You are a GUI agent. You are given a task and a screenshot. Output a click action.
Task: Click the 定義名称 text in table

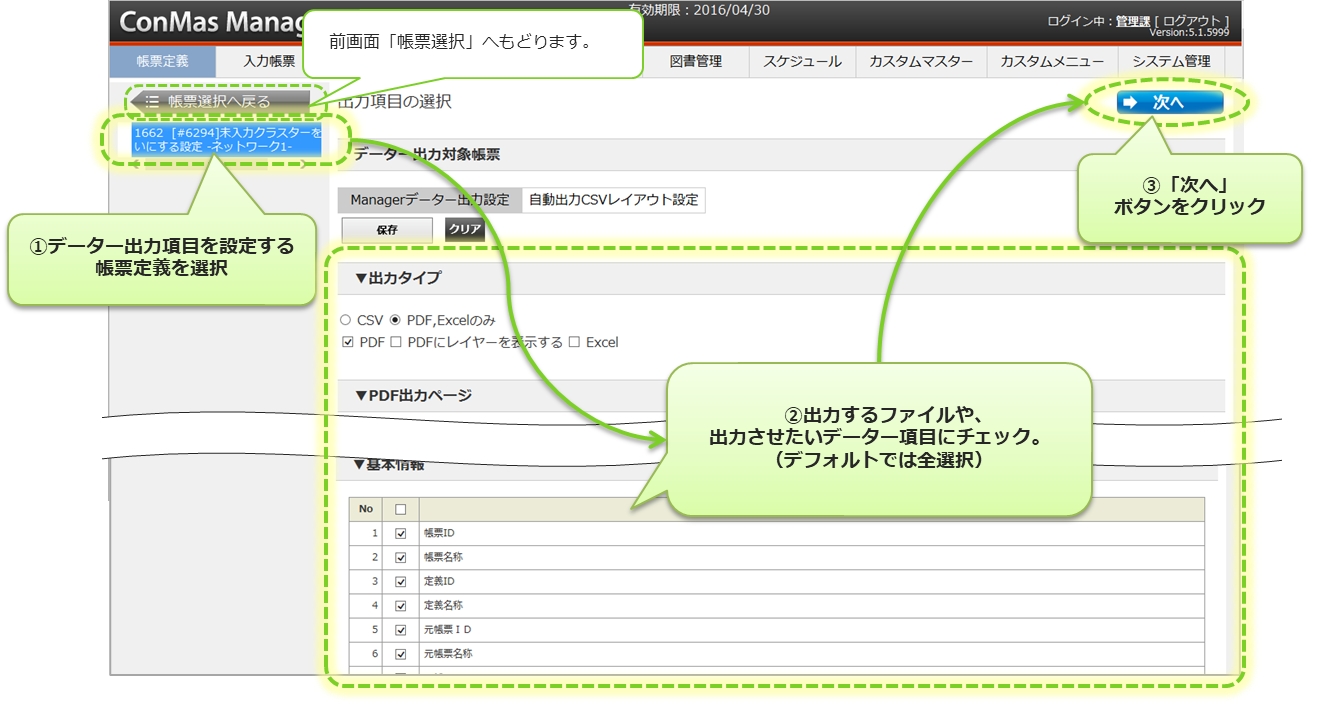pos(443,605)
